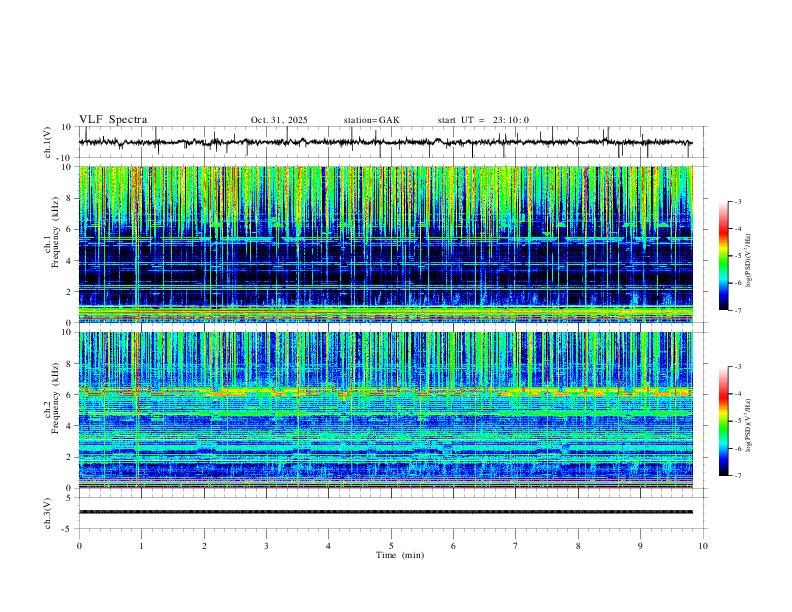Screen dimensions: 792x612
Task: Click the 8 kHz tick on ch.1 frequency axis
Action: (x=69, y=198)
